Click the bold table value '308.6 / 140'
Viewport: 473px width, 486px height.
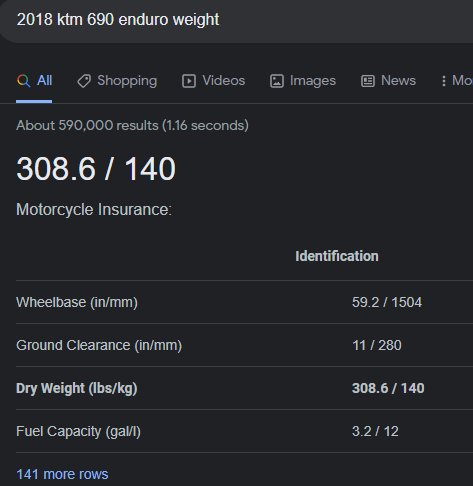click(x=388, y=388)
